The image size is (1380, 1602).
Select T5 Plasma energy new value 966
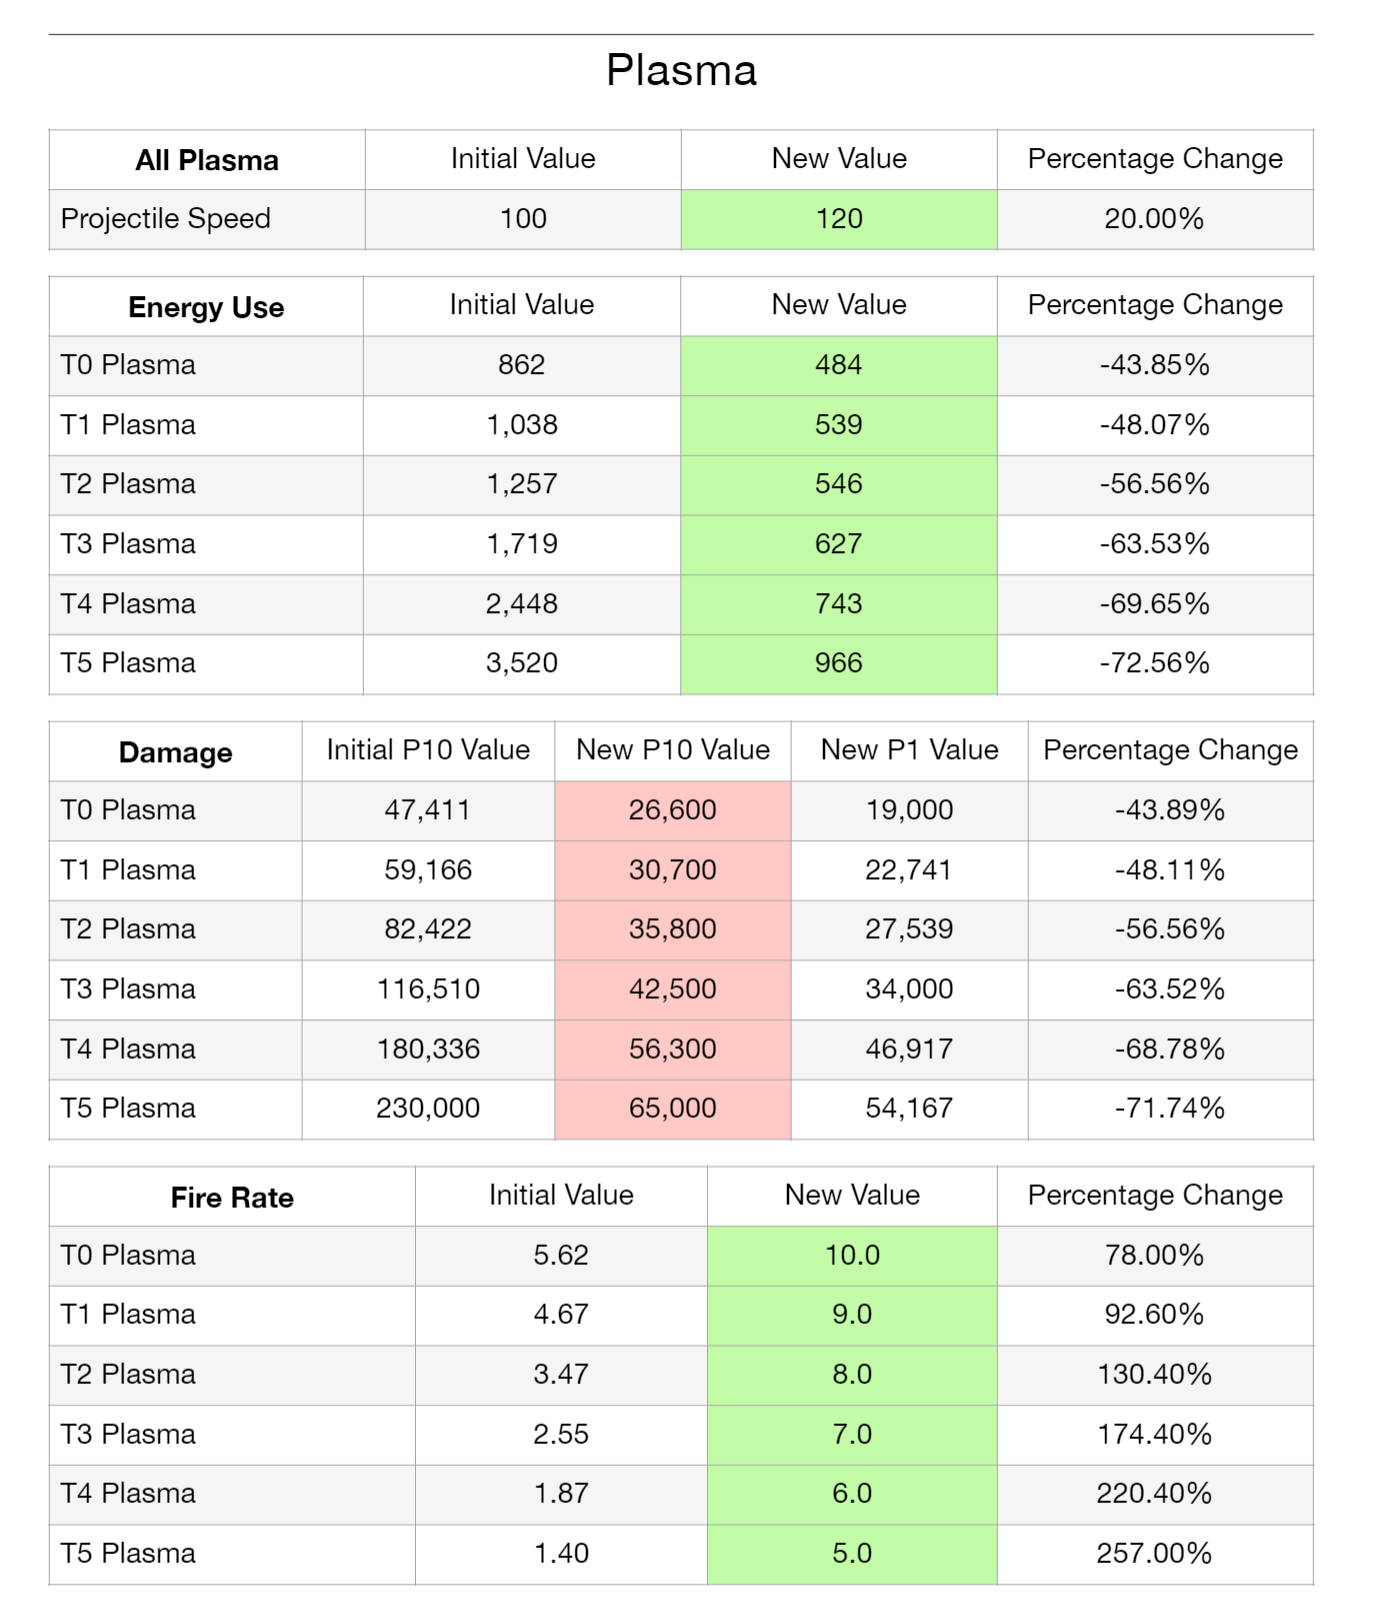point(839,663)
